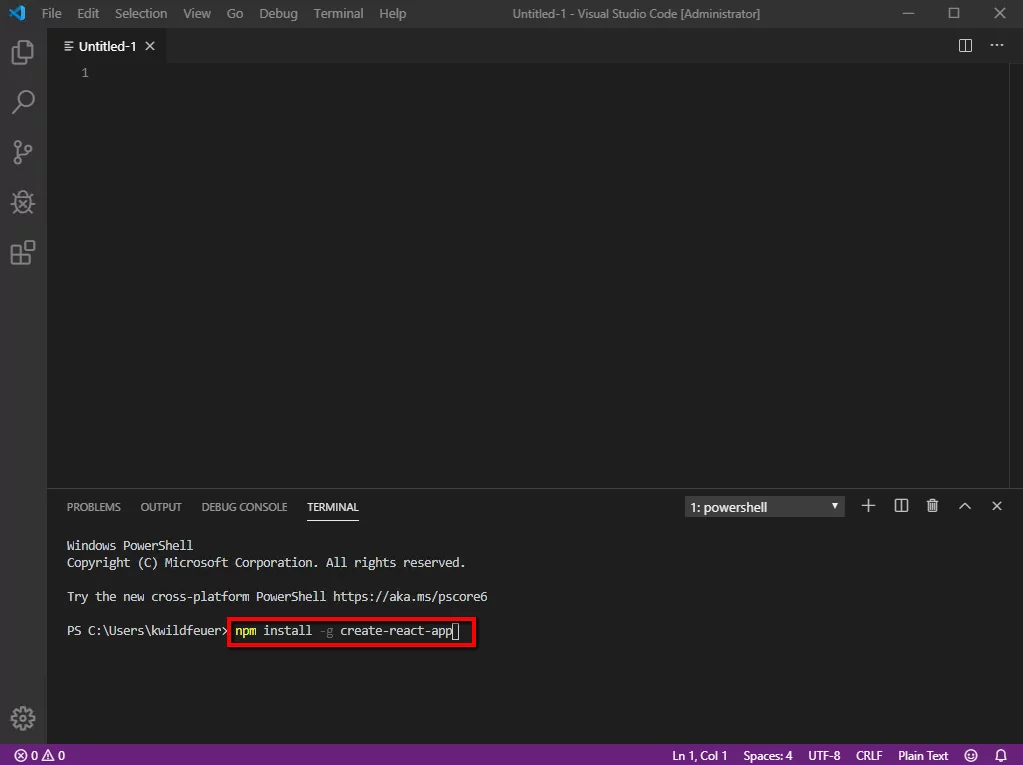Kill terminal with trash icon
The image size is (1023, 765).
(932, 506)
